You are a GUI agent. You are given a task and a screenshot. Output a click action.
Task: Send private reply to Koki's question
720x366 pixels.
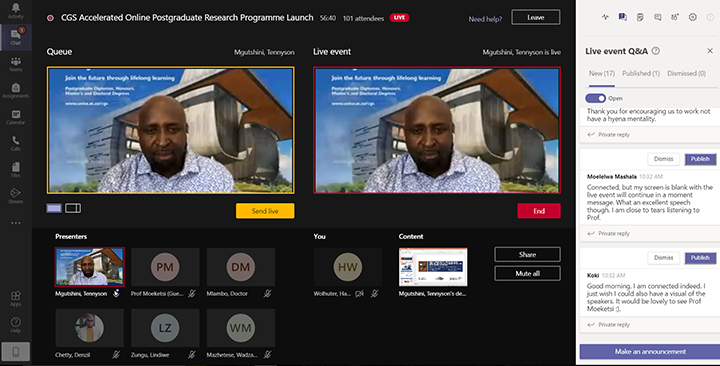(x=609, y=325)
